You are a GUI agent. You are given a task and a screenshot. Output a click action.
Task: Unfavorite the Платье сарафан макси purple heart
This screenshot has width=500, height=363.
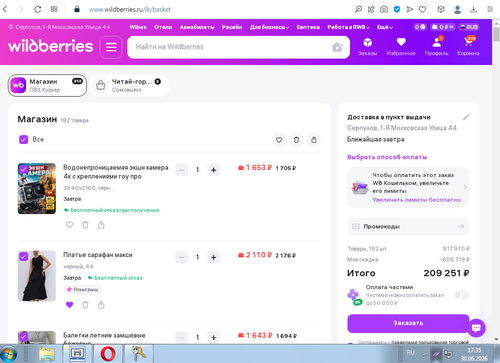coord(69,305)
